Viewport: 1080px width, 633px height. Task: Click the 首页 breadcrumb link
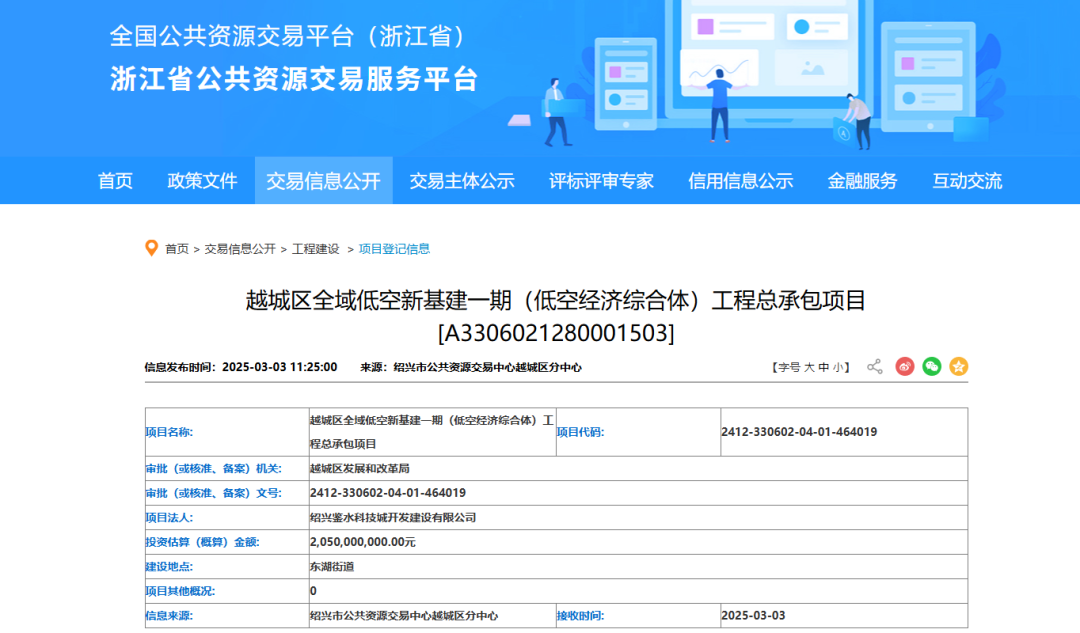pyautogui.click(x=177, y=249)
